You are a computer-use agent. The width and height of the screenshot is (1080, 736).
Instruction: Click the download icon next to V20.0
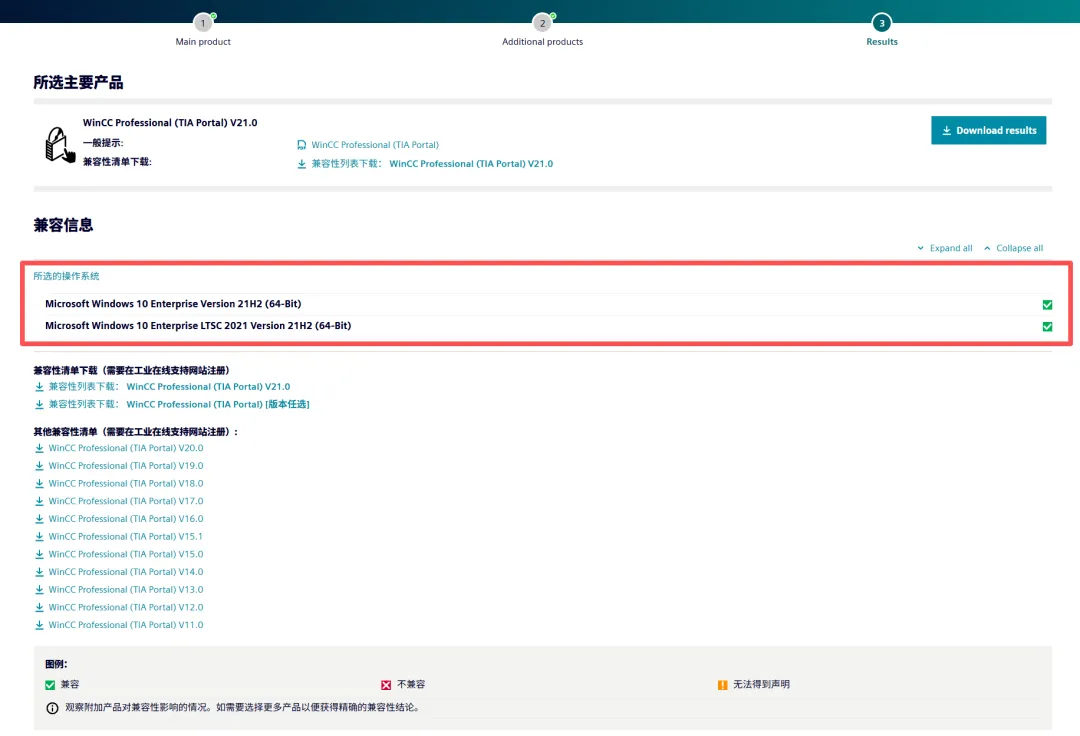click(39, 448)
